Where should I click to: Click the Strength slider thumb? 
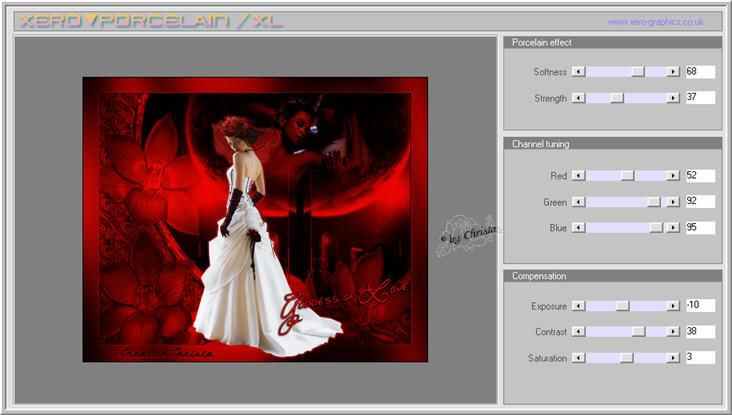pyautogui.click(x=617, y=98)
